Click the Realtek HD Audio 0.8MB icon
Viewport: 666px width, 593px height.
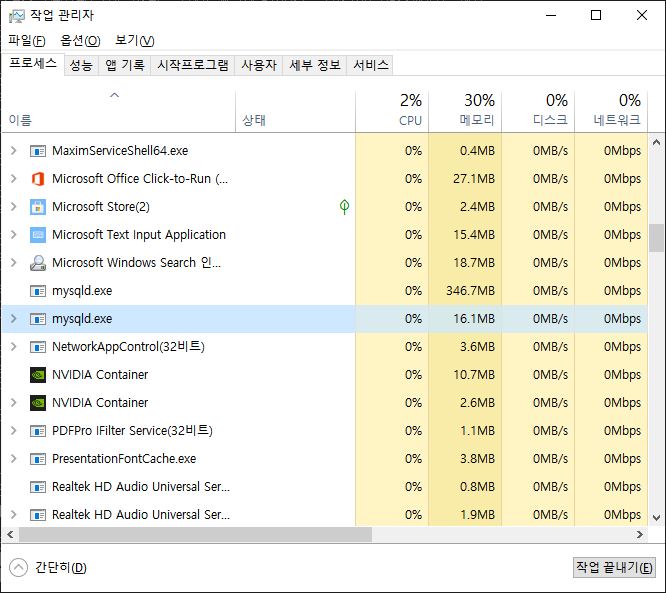click(x=38, y=487)
